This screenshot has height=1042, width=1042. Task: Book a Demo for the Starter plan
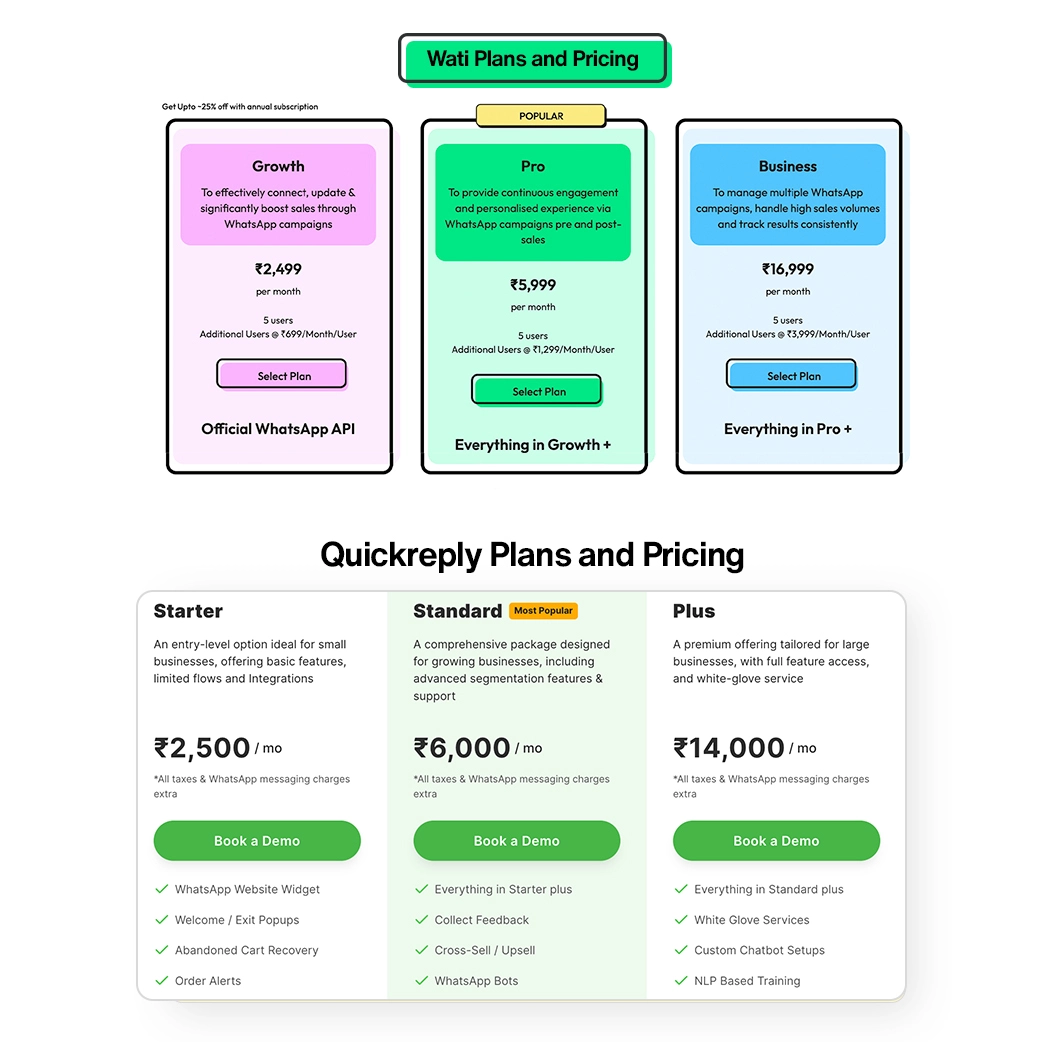point(256,841)
